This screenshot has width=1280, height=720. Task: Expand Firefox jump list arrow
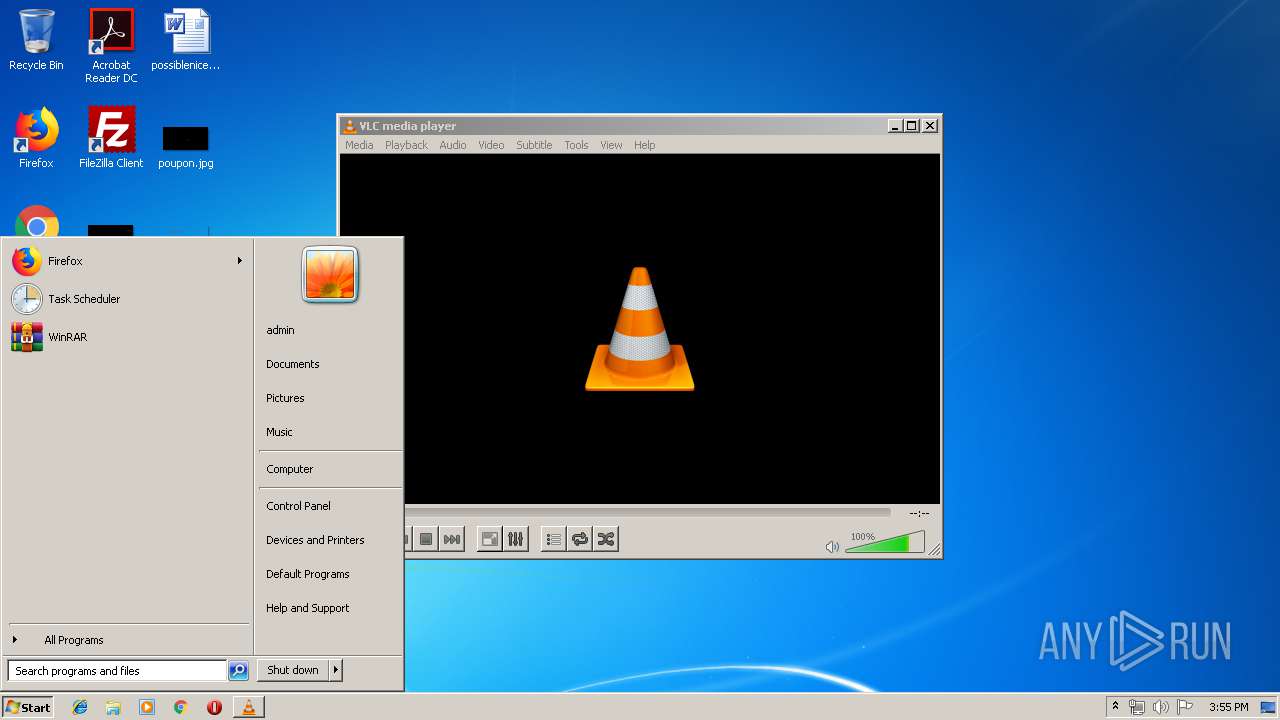(x=239, y=261)
